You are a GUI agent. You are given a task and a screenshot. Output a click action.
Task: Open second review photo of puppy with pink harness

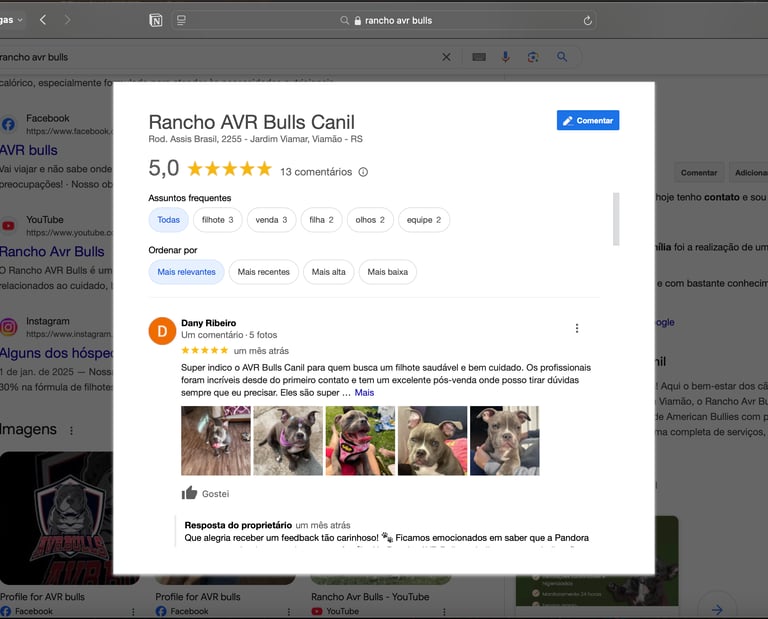tap(288, 441)
